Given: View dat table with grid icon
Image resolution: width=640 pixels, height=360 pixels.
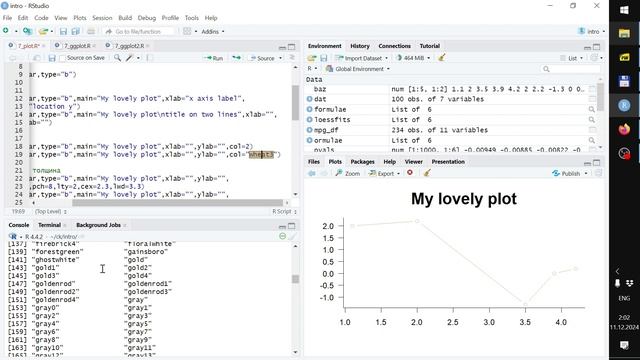Looking at the screenshot, I should point(592,99).
